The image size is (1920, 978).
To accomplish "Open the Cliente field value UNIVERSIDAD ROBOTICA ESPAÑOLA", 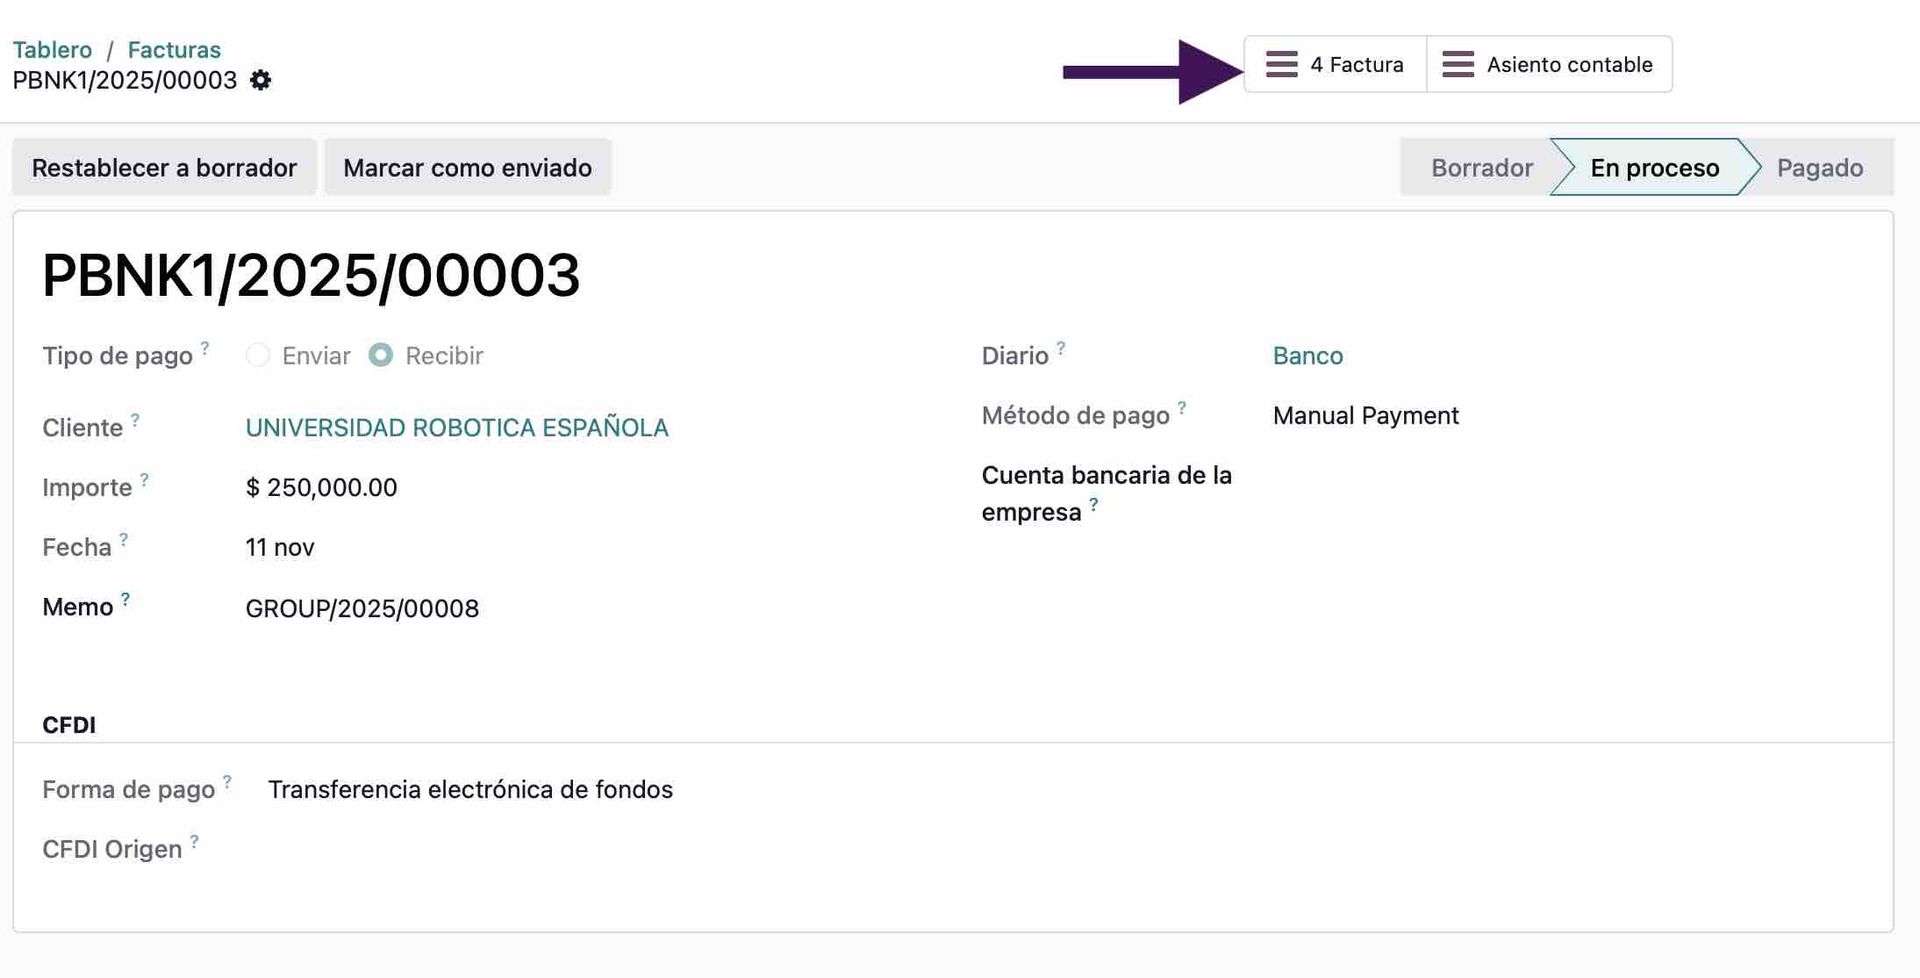I will [457, 427].
